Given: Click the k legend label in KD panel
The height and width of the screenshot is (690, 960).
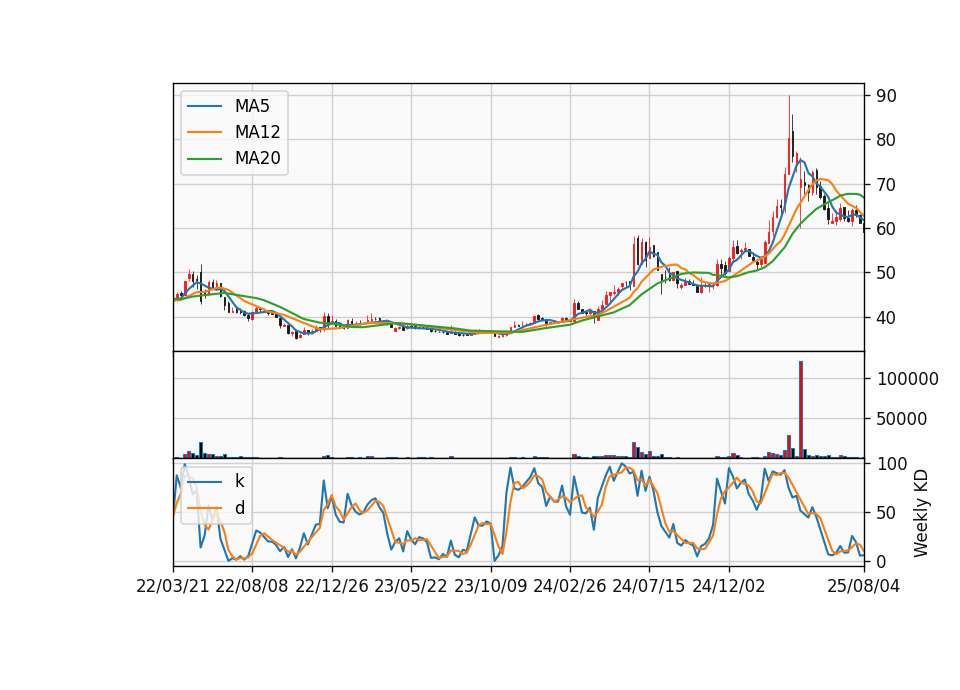Looking at the screenshot, I should pos(239,481).
